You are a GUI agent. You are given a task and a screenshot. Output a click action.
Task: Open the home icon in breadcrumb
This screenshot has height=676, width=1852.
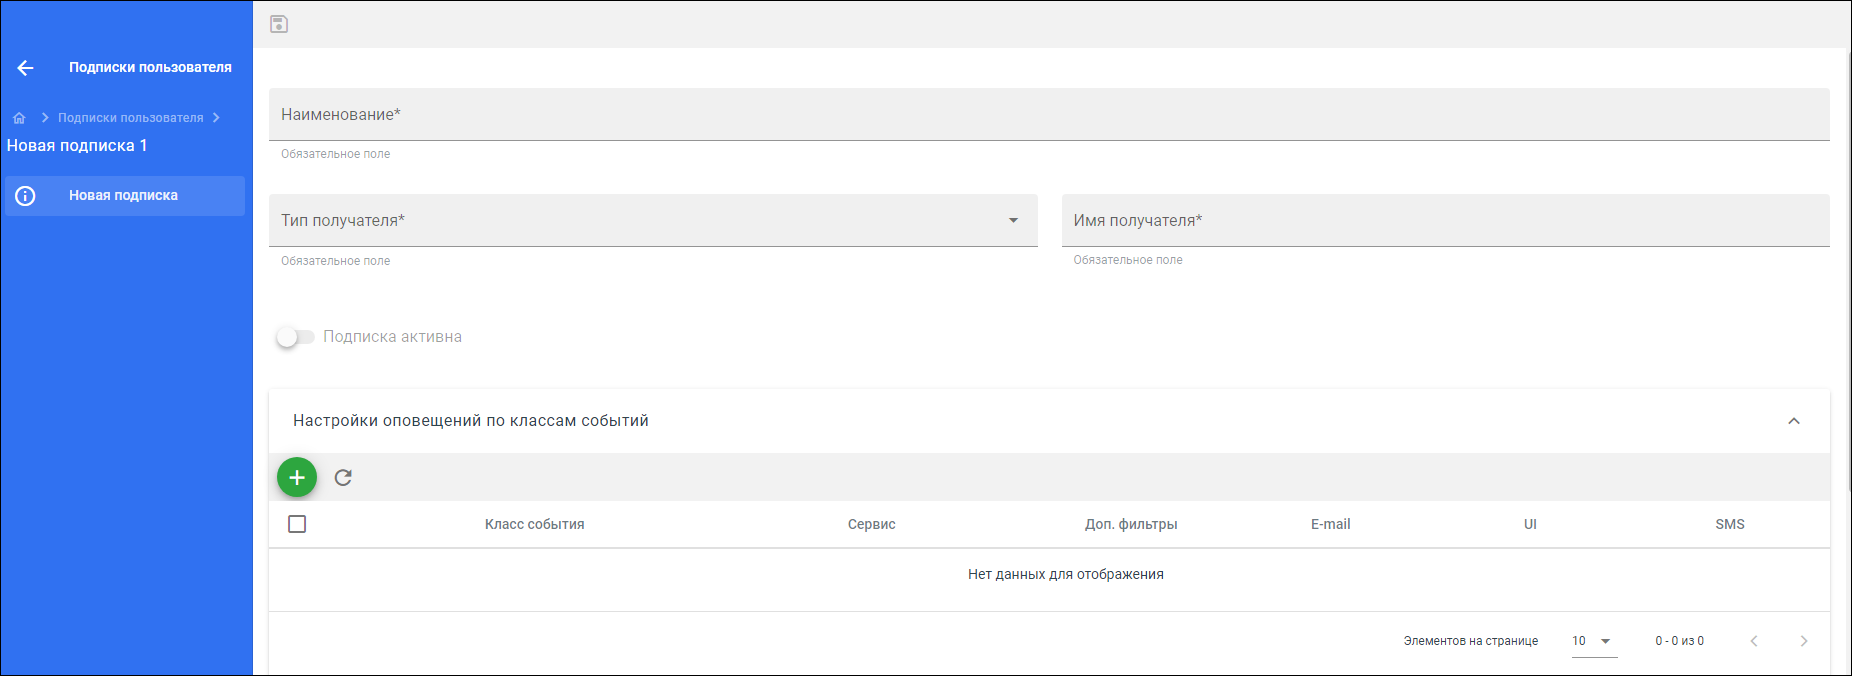(x=19, y=118)
